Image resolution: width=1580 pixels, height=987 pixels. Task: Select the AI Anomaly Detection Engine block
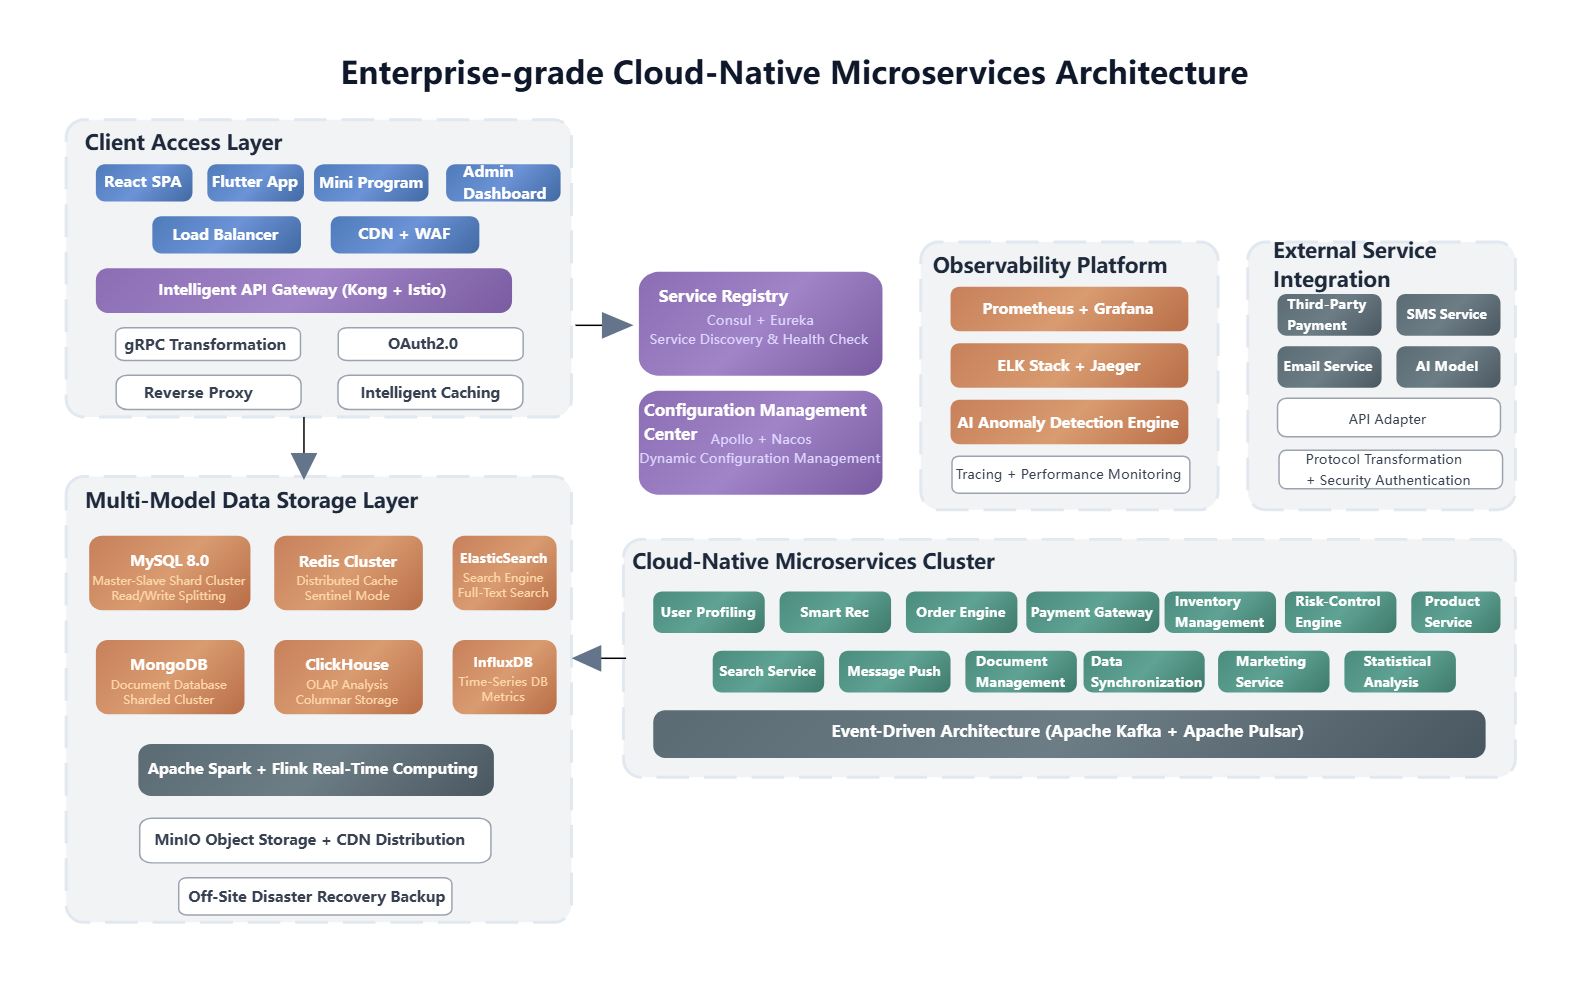pyautogui.click(x=1069, y=422)
